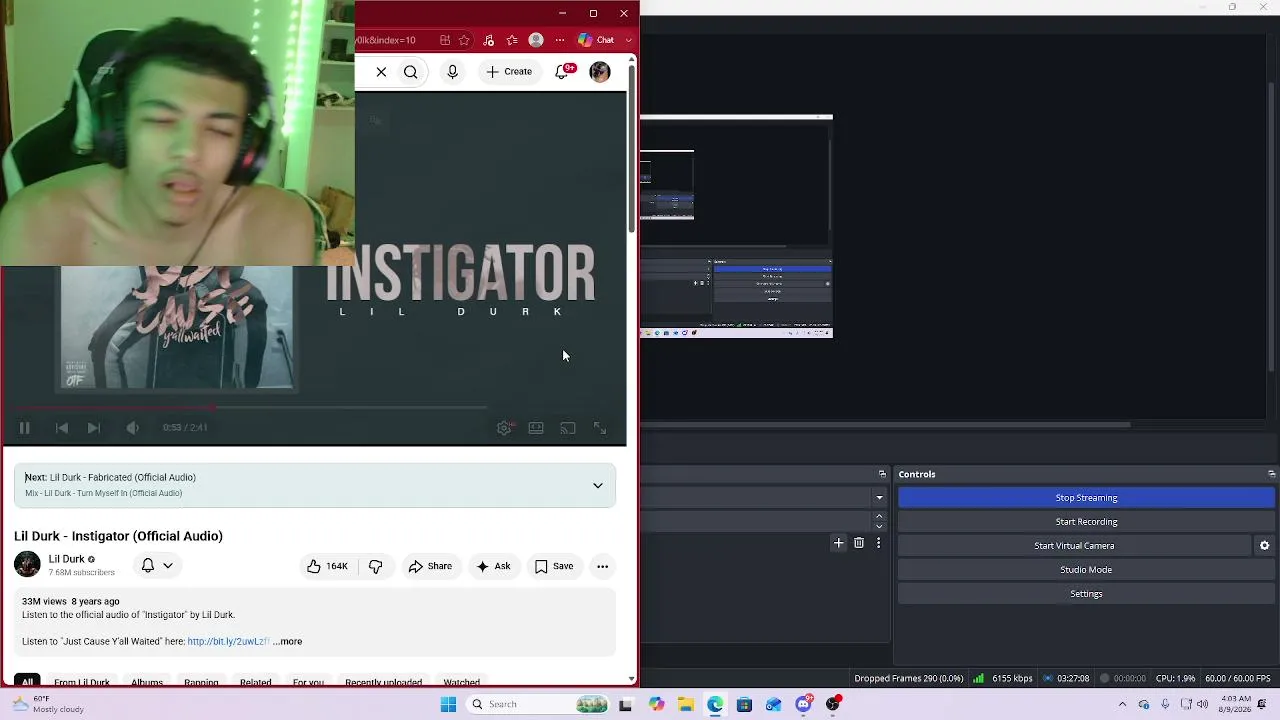1280x720 pixels.
Task: Dislike the Instigator video
Action: click(x=375, y=566)
